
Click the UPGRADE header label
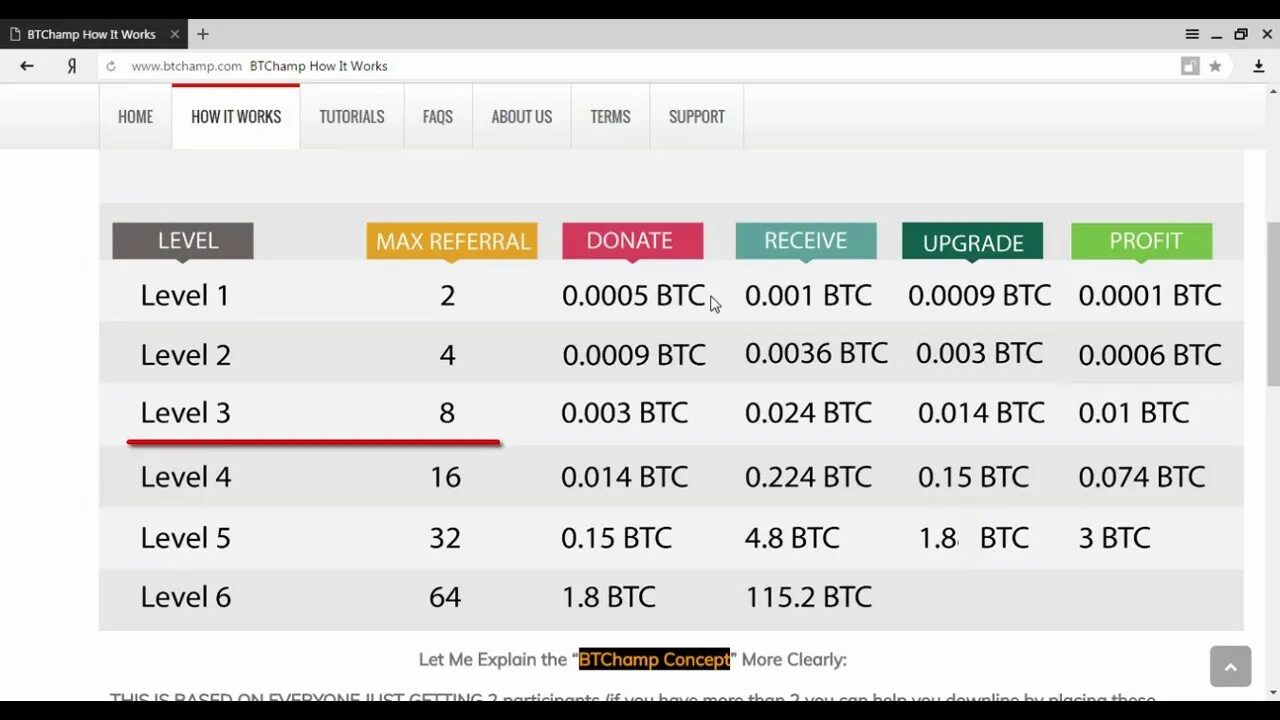click(x=972, y=241)
